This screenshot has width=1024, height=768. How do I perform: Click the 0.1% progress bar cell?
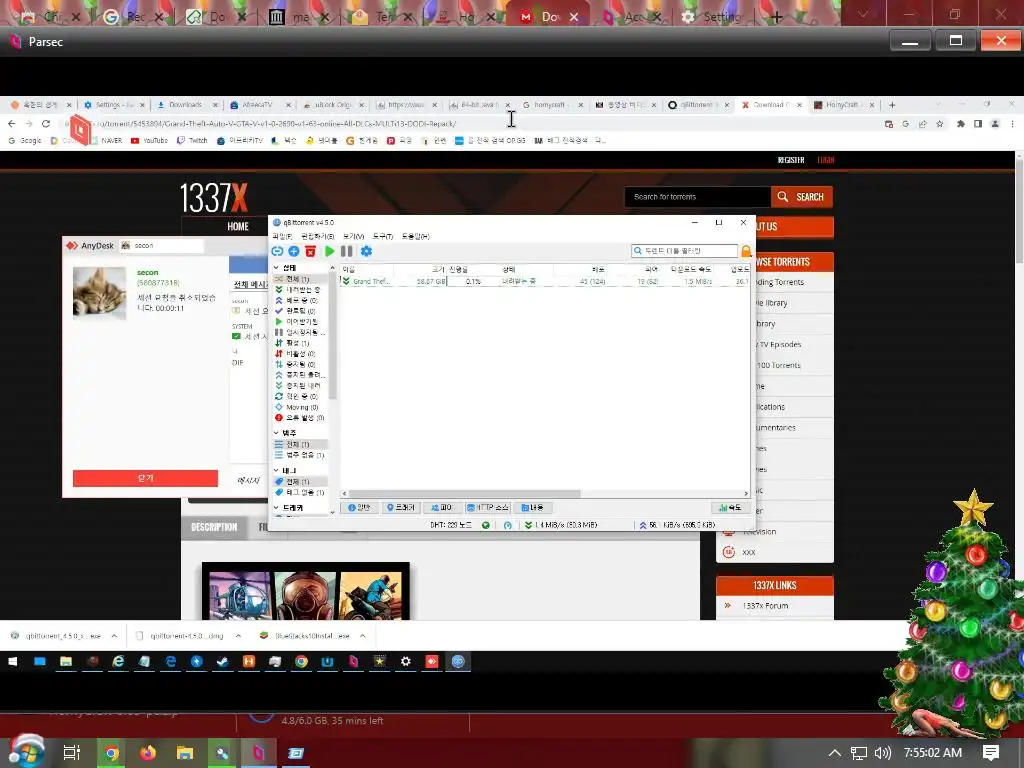pos(473,281)
